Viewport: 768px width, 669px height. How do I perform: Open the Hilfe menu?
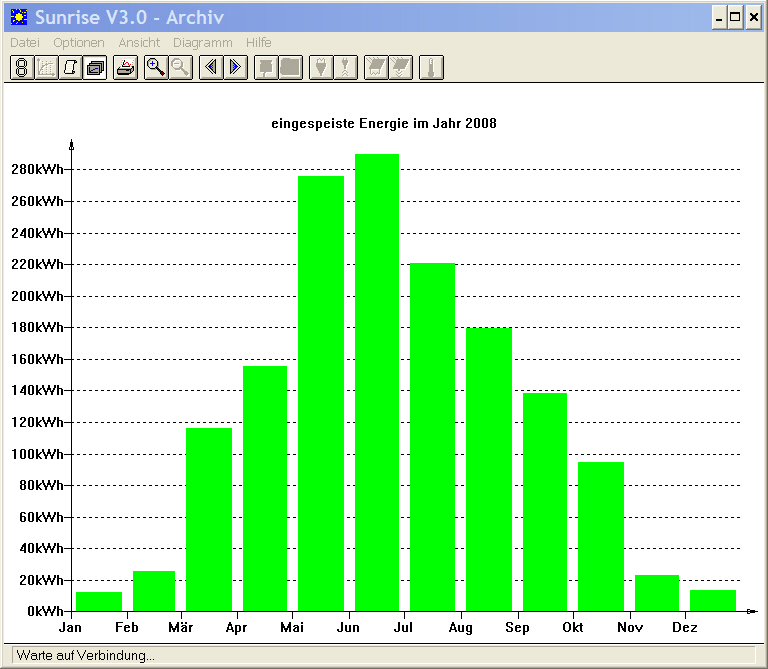pyautogui.click(x=259, y=43)
